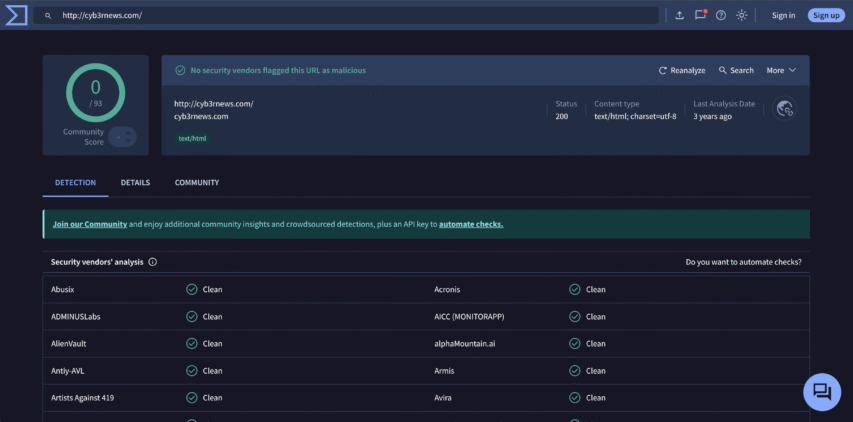The height and width of the screenshot is (422, 853).
Task: Switch to the COMMUNITY tab
Action: 197,183
